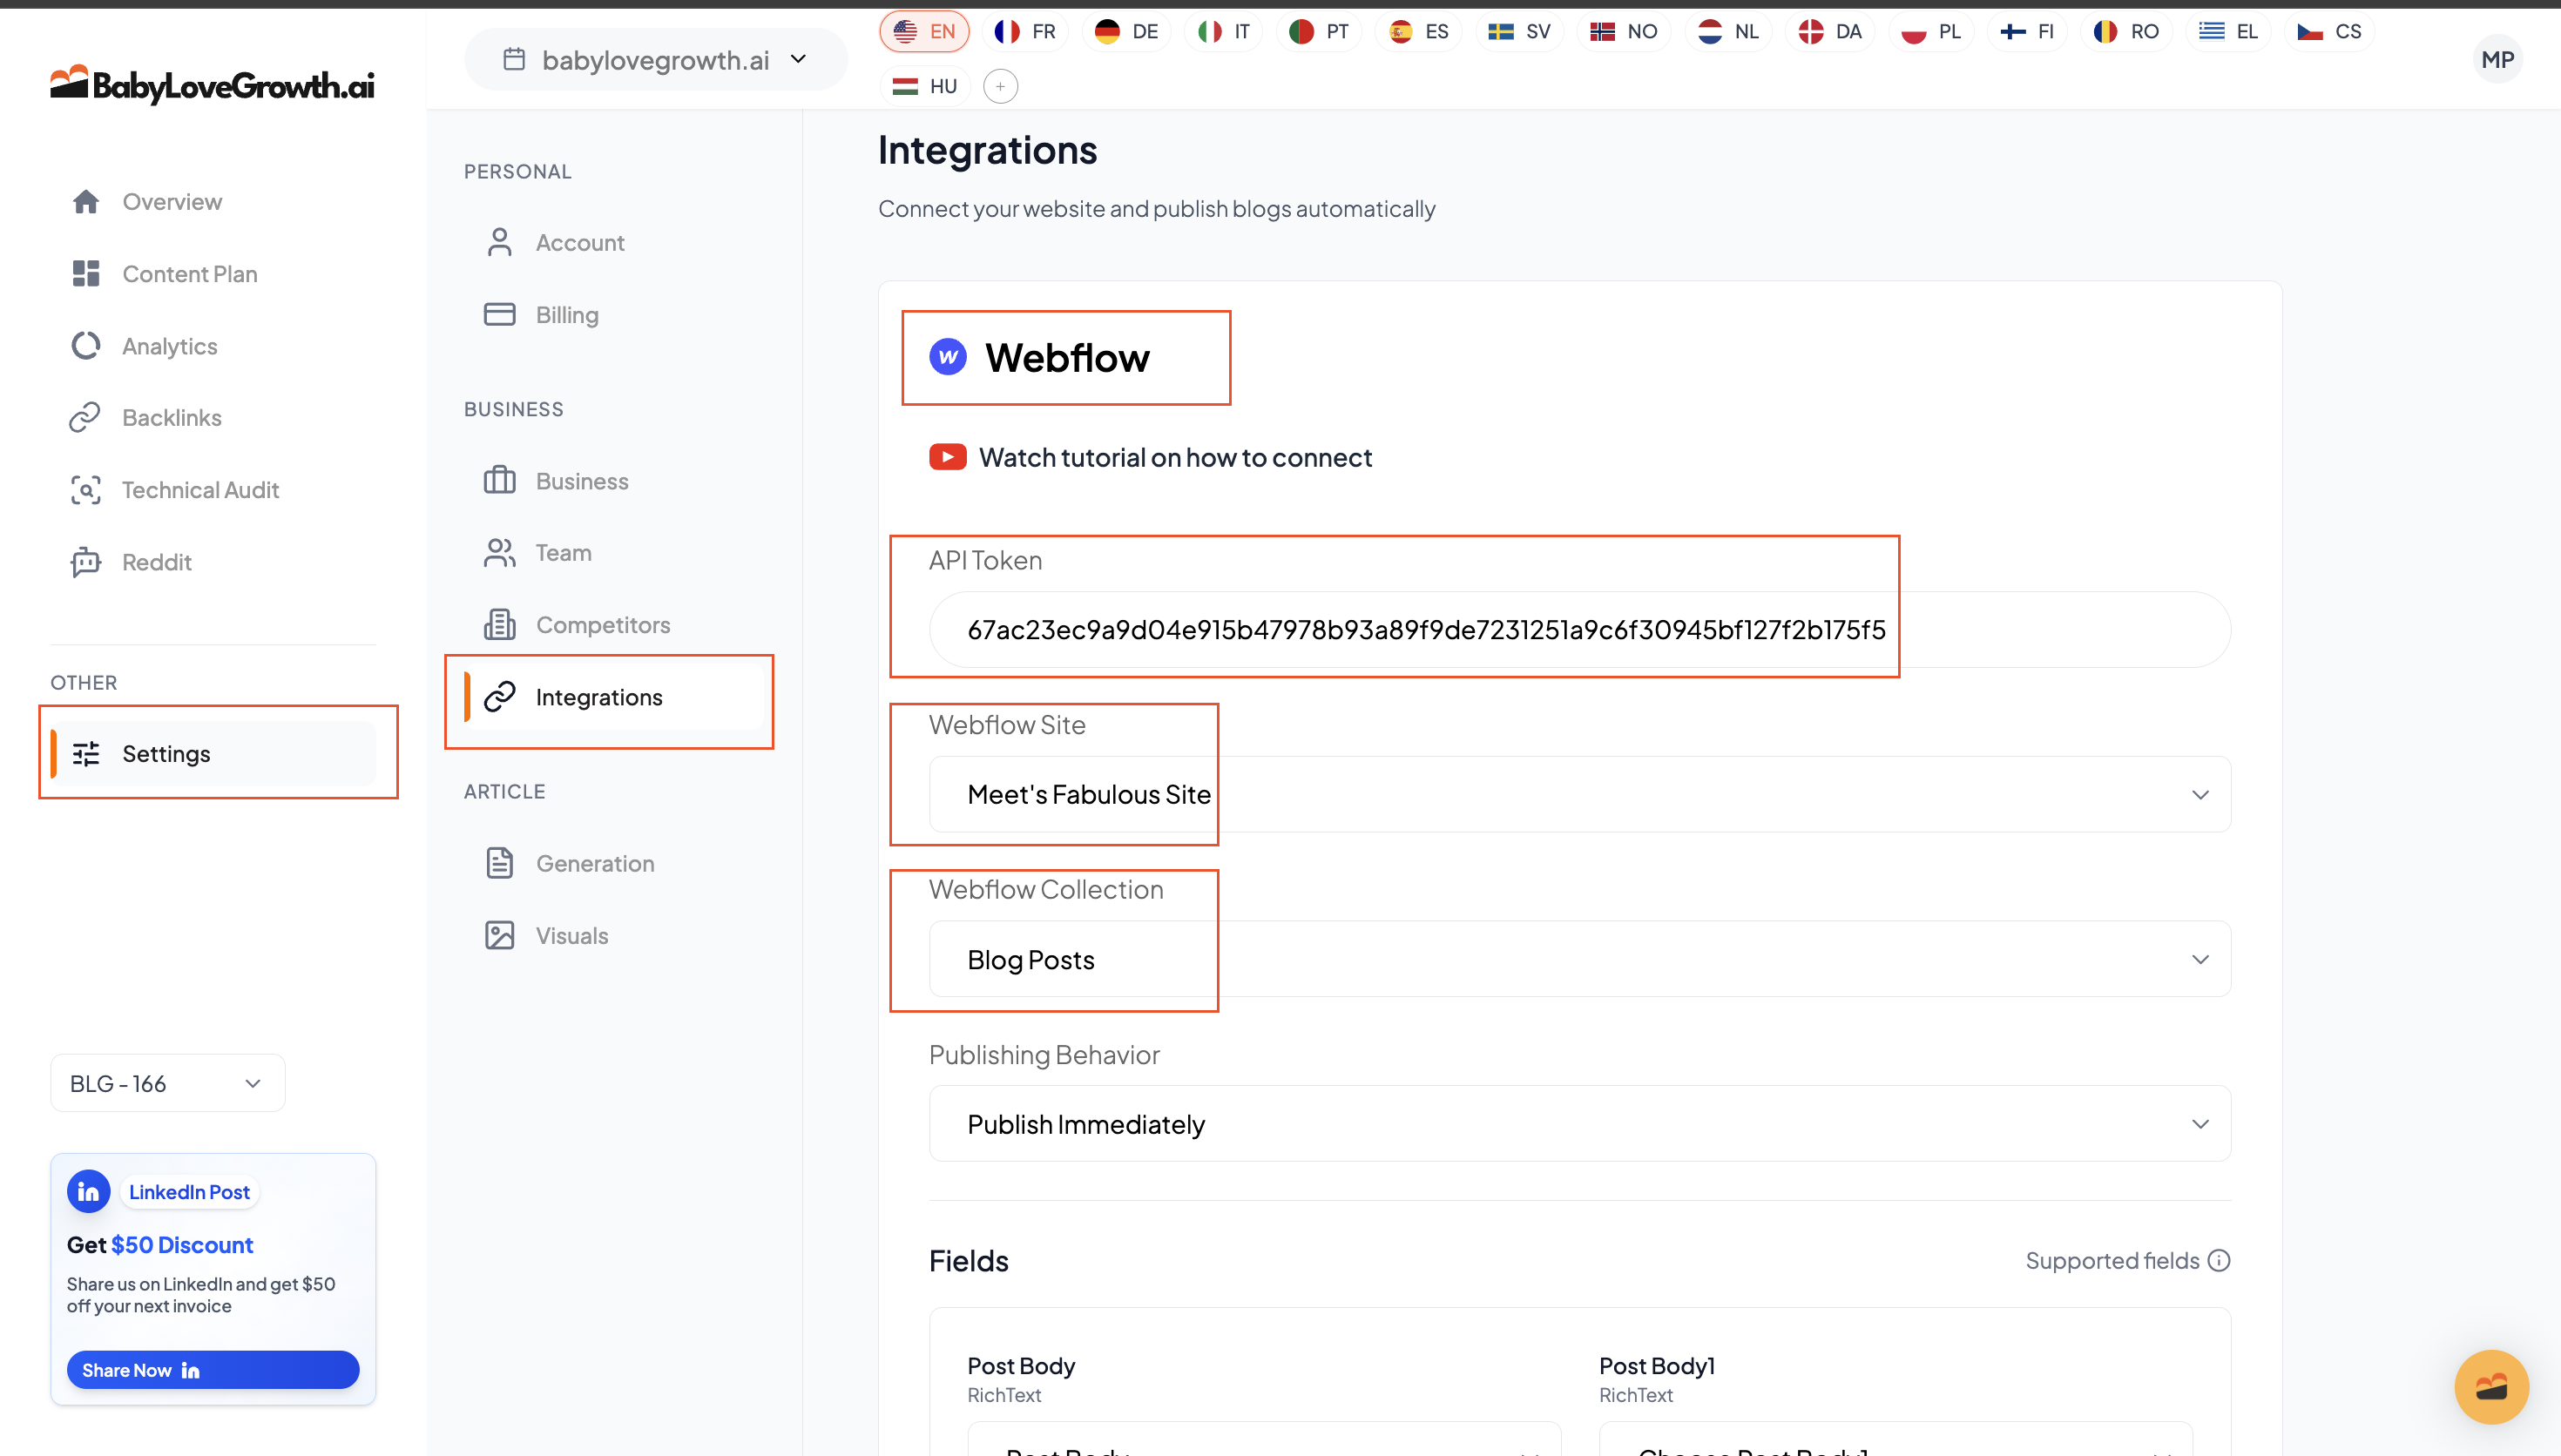Expand the BLG - 166 selector
The height and width of the screenshot is (1456, 2561).
pos(167,1083)
